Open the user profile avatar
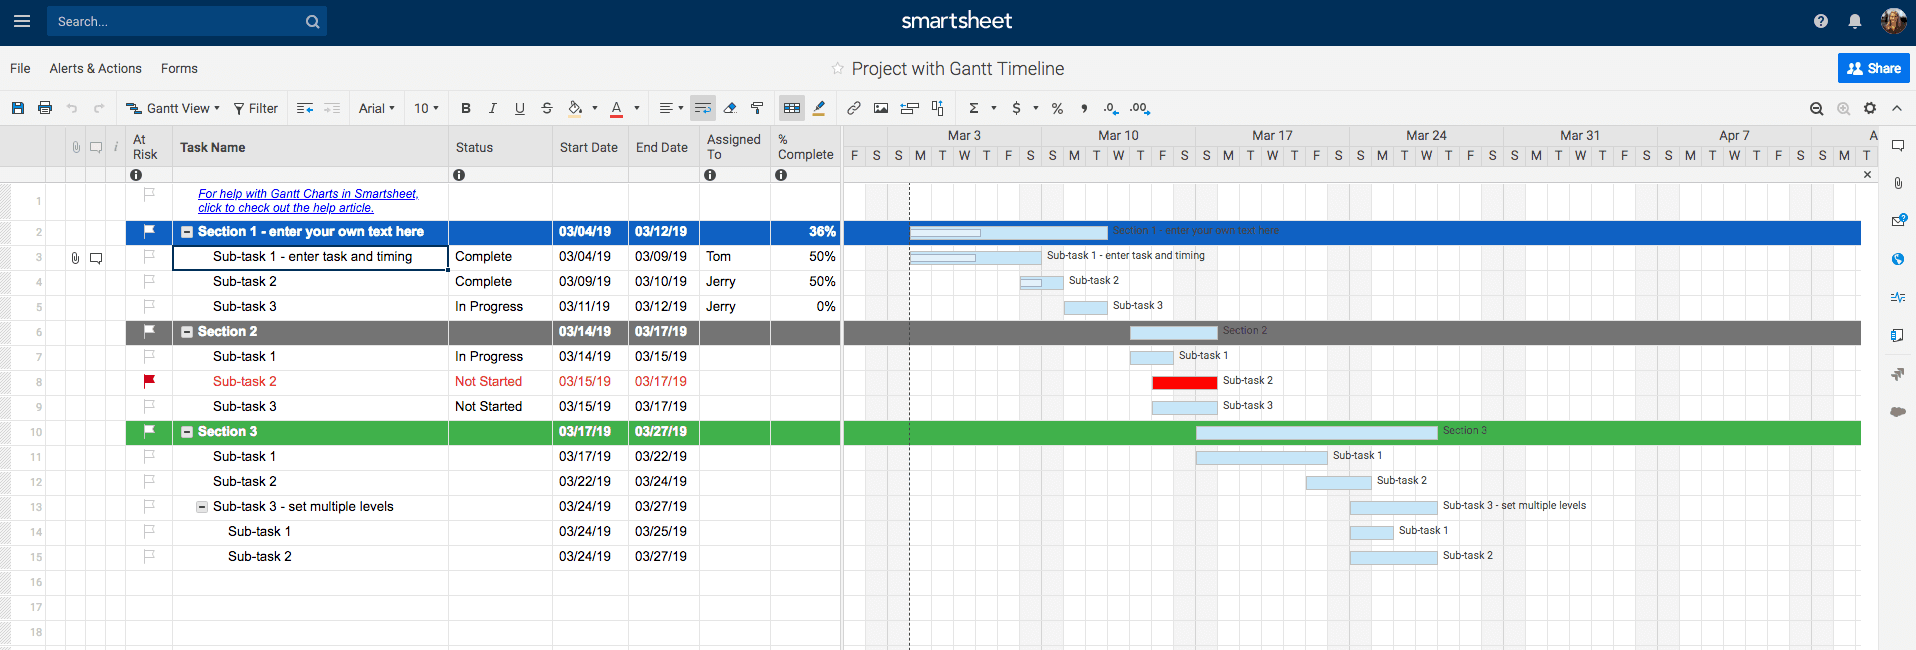Viewport: 1916px width, 650px height. tap(1893, 21)
